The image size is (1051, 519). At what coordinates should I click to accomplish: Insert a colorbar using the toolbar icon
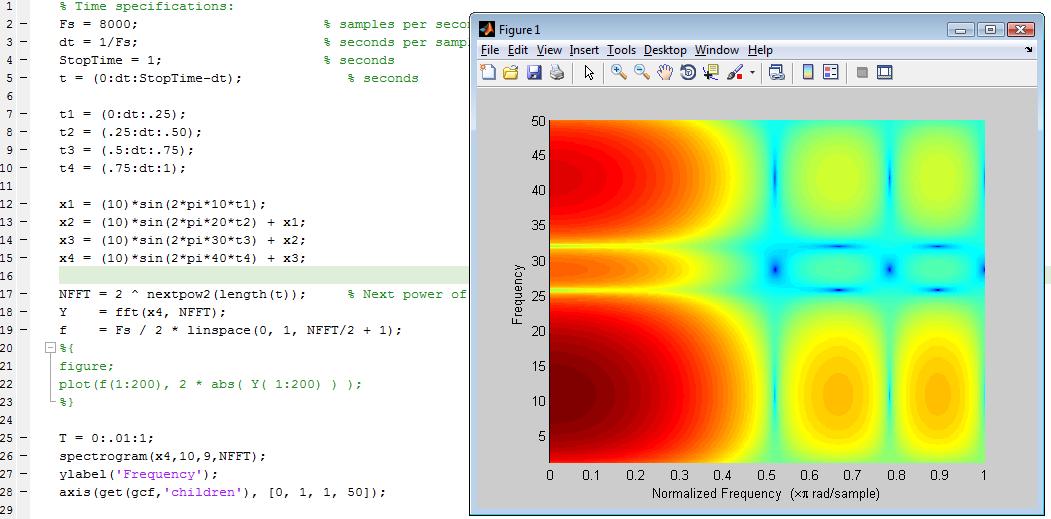coord(808,72)
